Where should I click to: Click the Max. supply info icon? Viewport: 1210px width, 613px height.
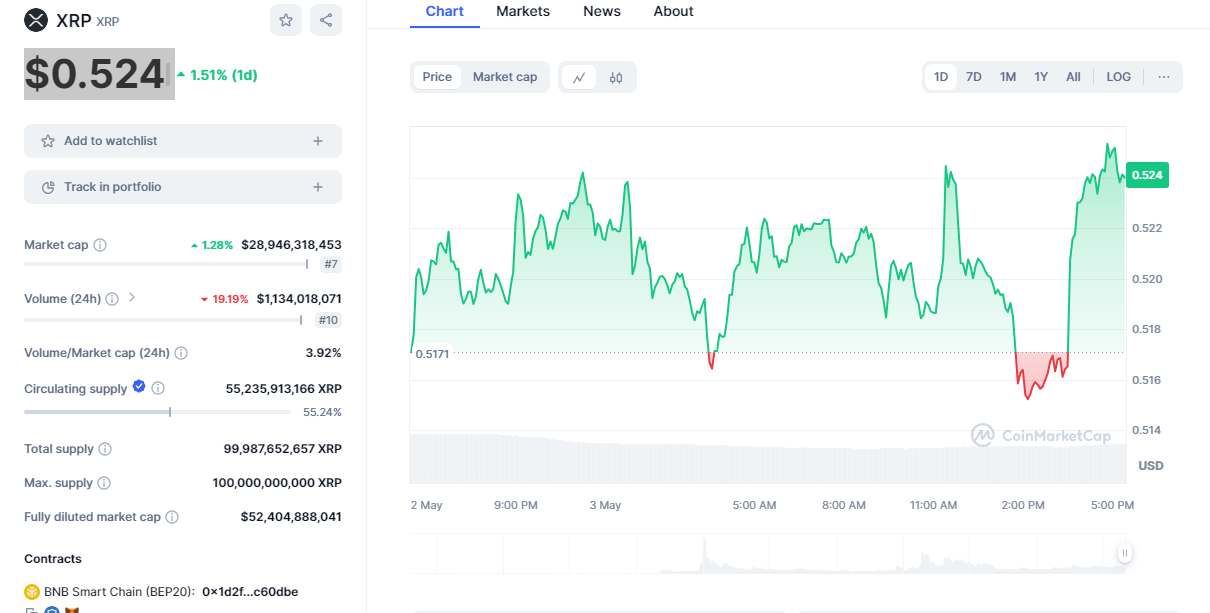[104, 483]
